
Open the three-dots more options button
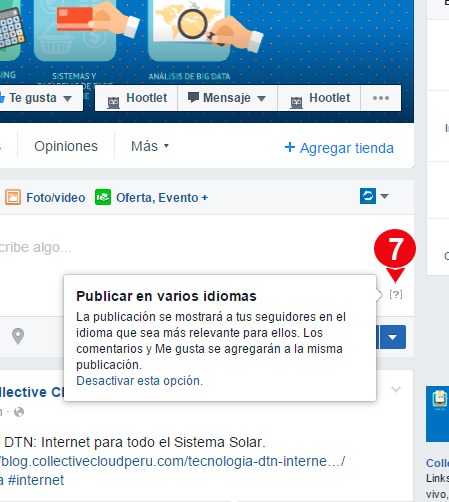tap(381, 98)
